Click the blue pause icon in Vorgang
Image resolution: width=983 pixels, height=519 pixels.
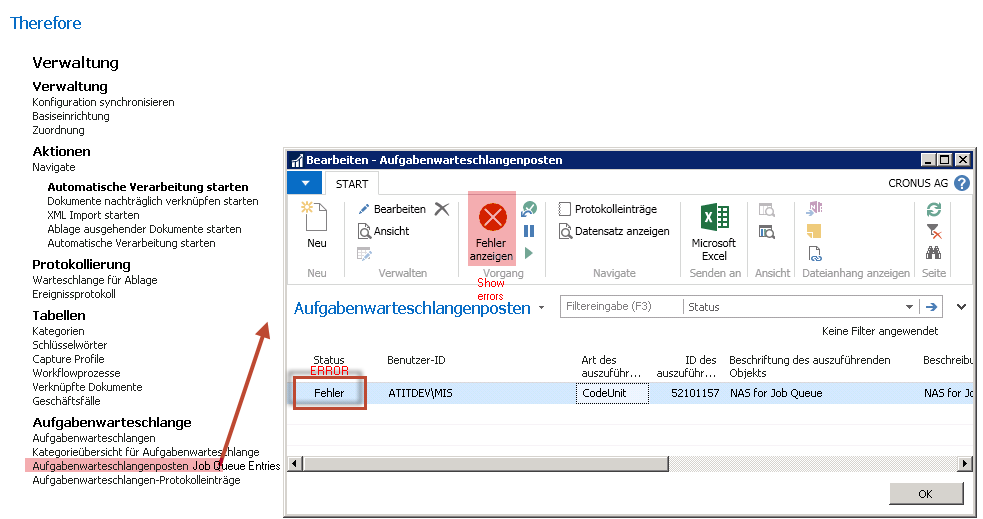pos(529,231)
